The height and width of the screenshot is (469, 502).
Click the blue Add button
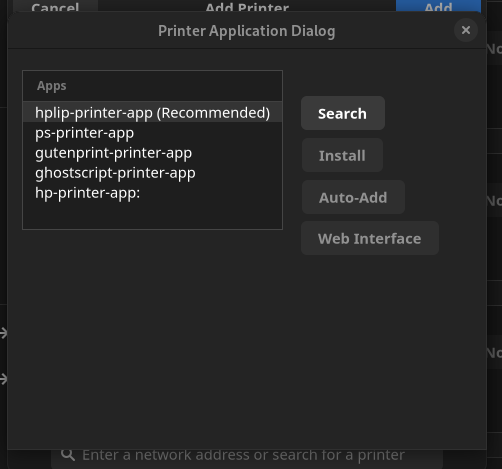pyautogui.click(x=438, y=6)
